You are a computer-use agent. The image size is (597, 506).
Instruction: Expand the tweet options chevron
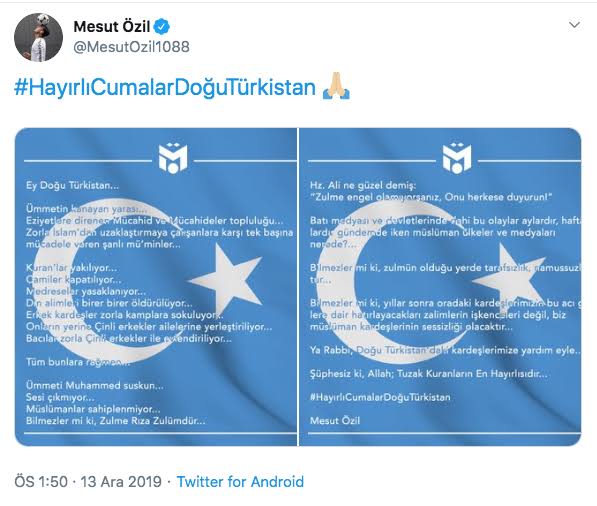[574, 25]
